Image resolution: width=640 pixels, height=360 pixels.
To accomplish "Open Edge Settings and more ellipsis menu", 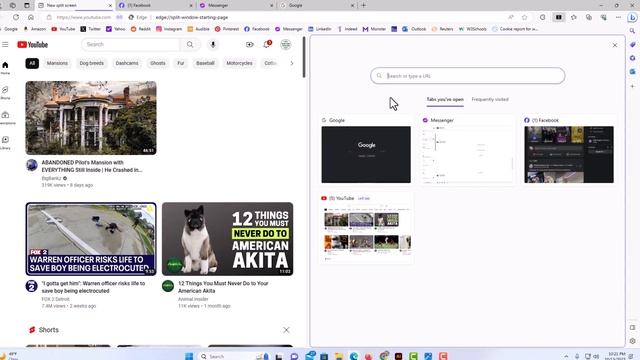I will coord(618,17).
